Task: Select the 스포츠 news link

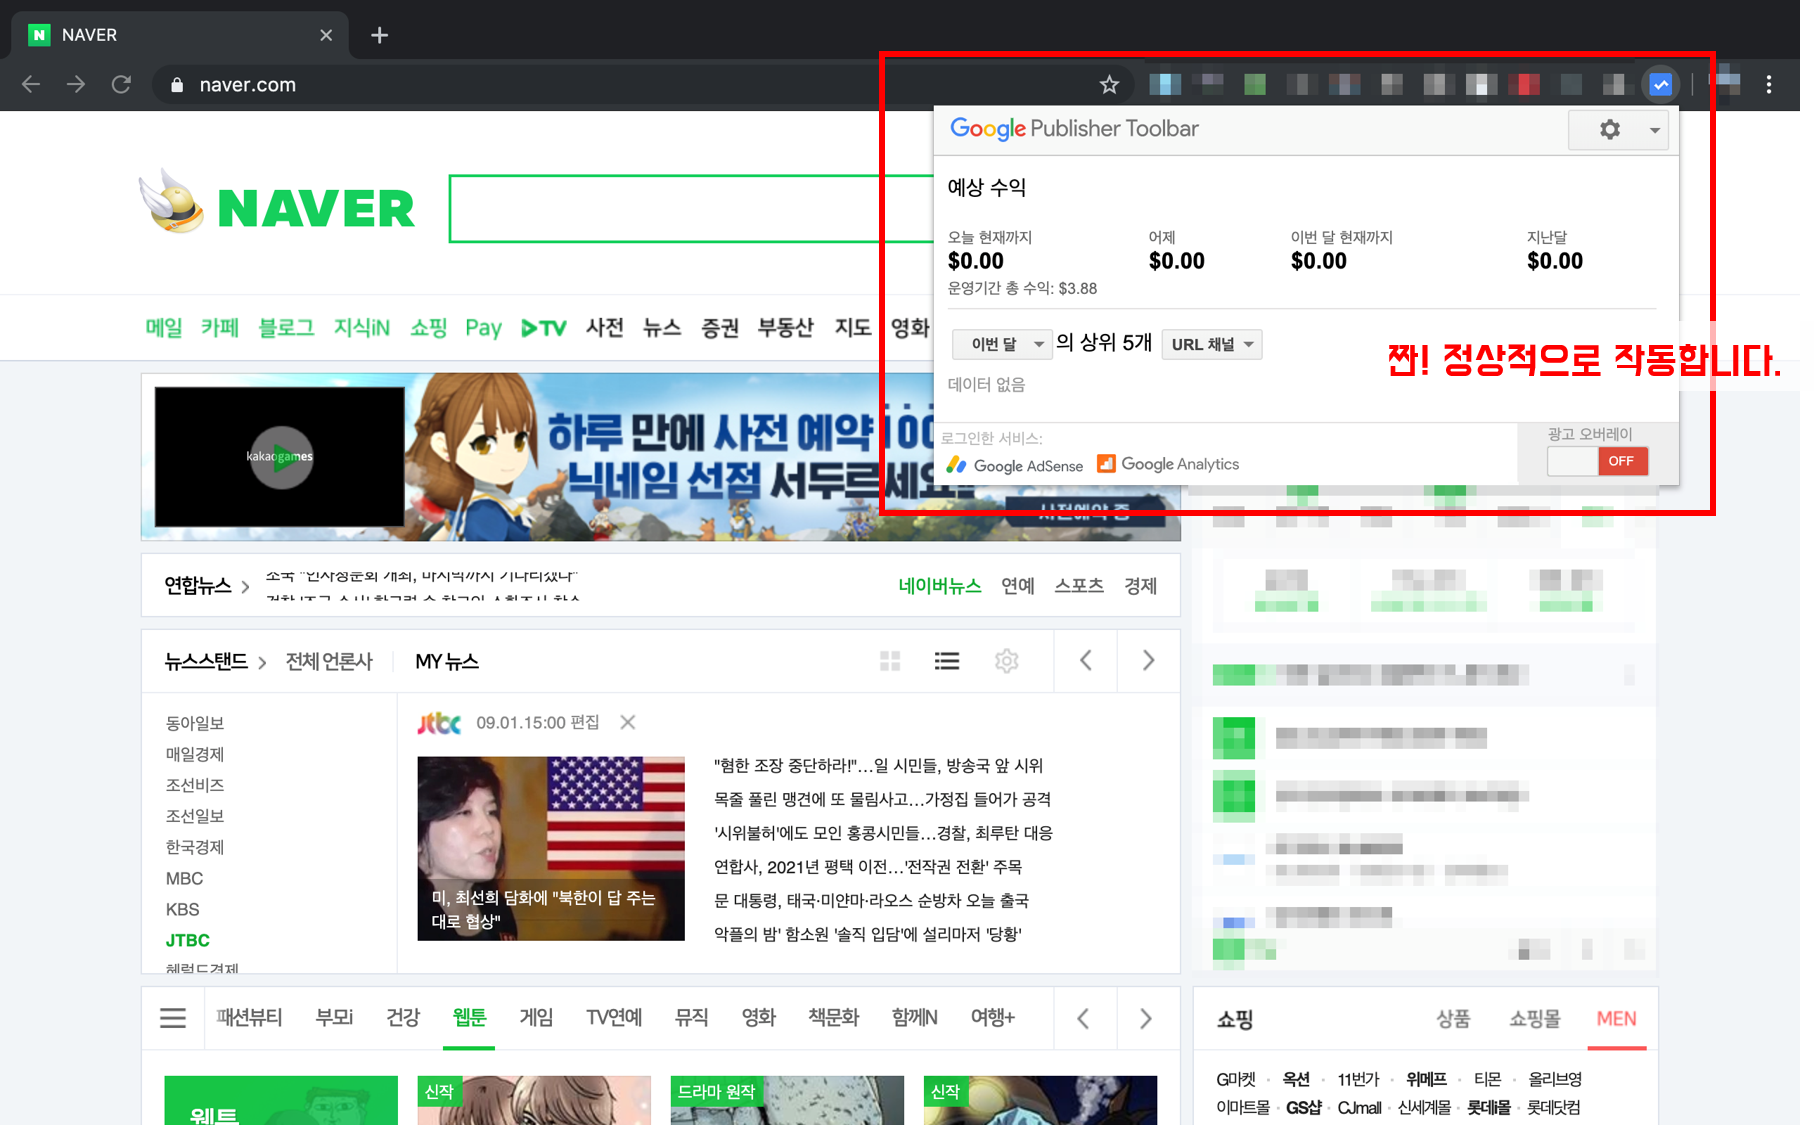Action: coord(1079,585)
